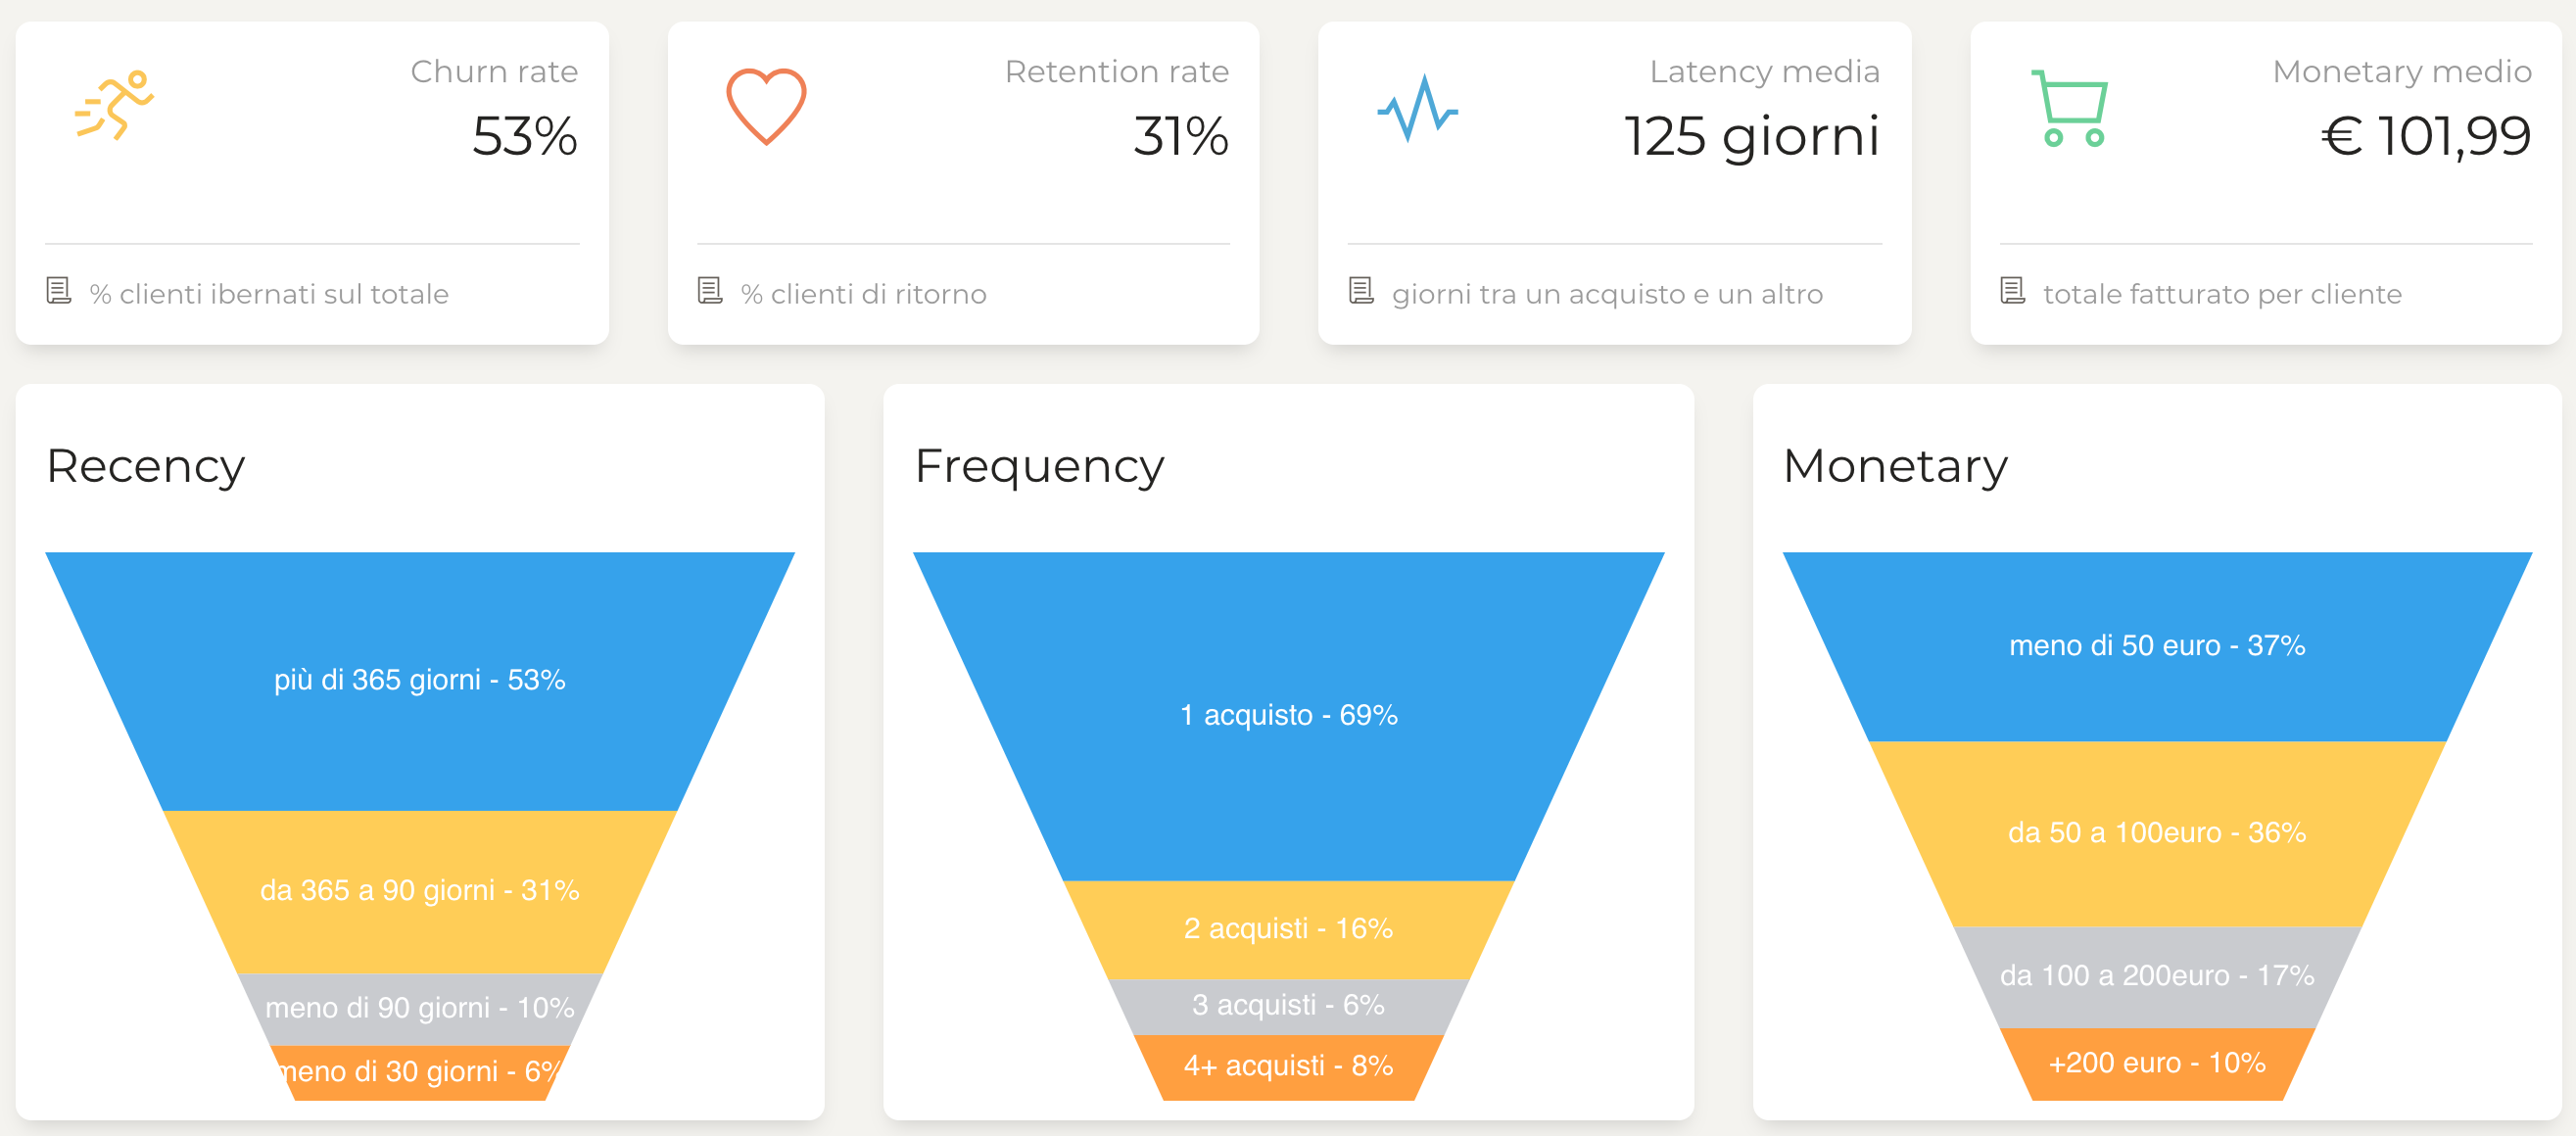Viewport: 2576px width, 1136px height.
Task: Click the shopping cart Monetary medio icon
Action: [x=2069, y=108]
